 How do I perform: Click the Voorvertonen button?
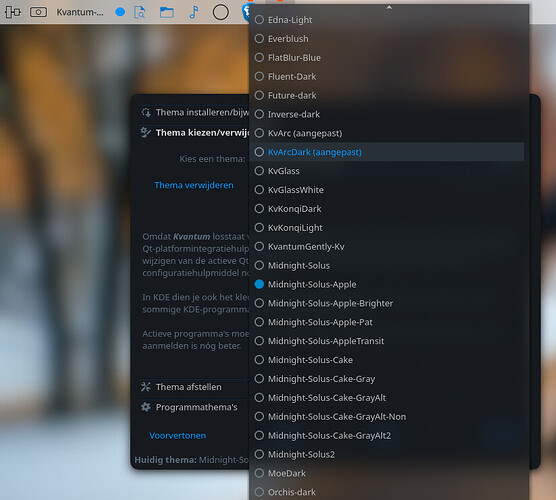coord(178,435)
